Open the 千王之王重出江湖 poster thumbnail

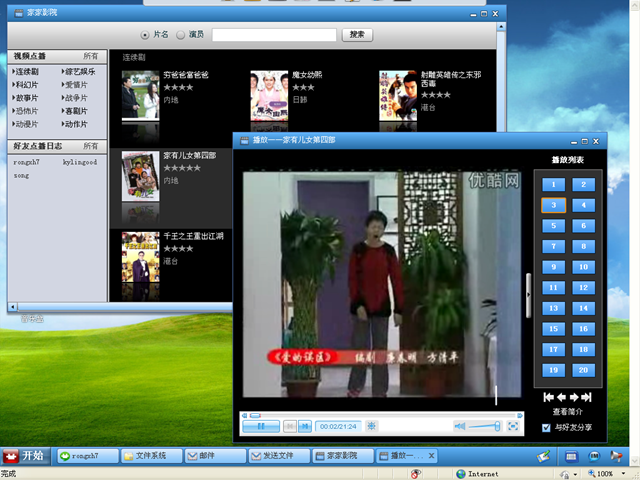point(140,257)
